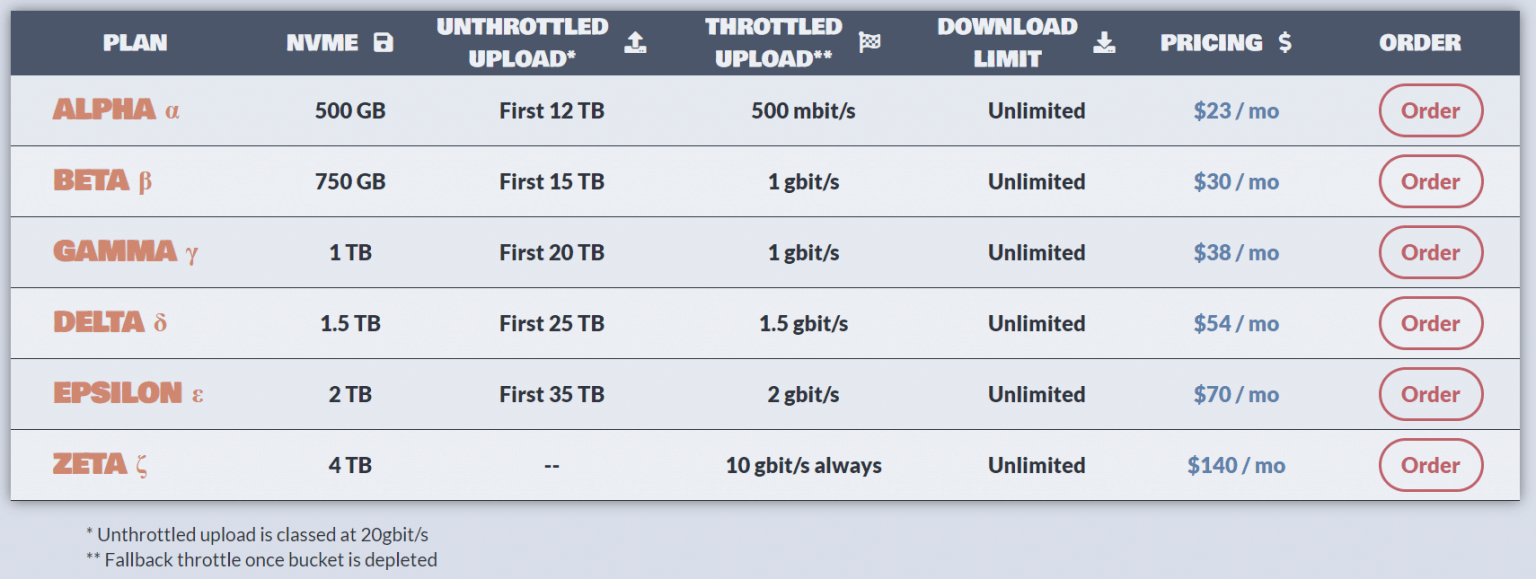Viewport: 1536px width, 579px height.
Task: Select the $140 / mo price
Action: point(1236,465)
